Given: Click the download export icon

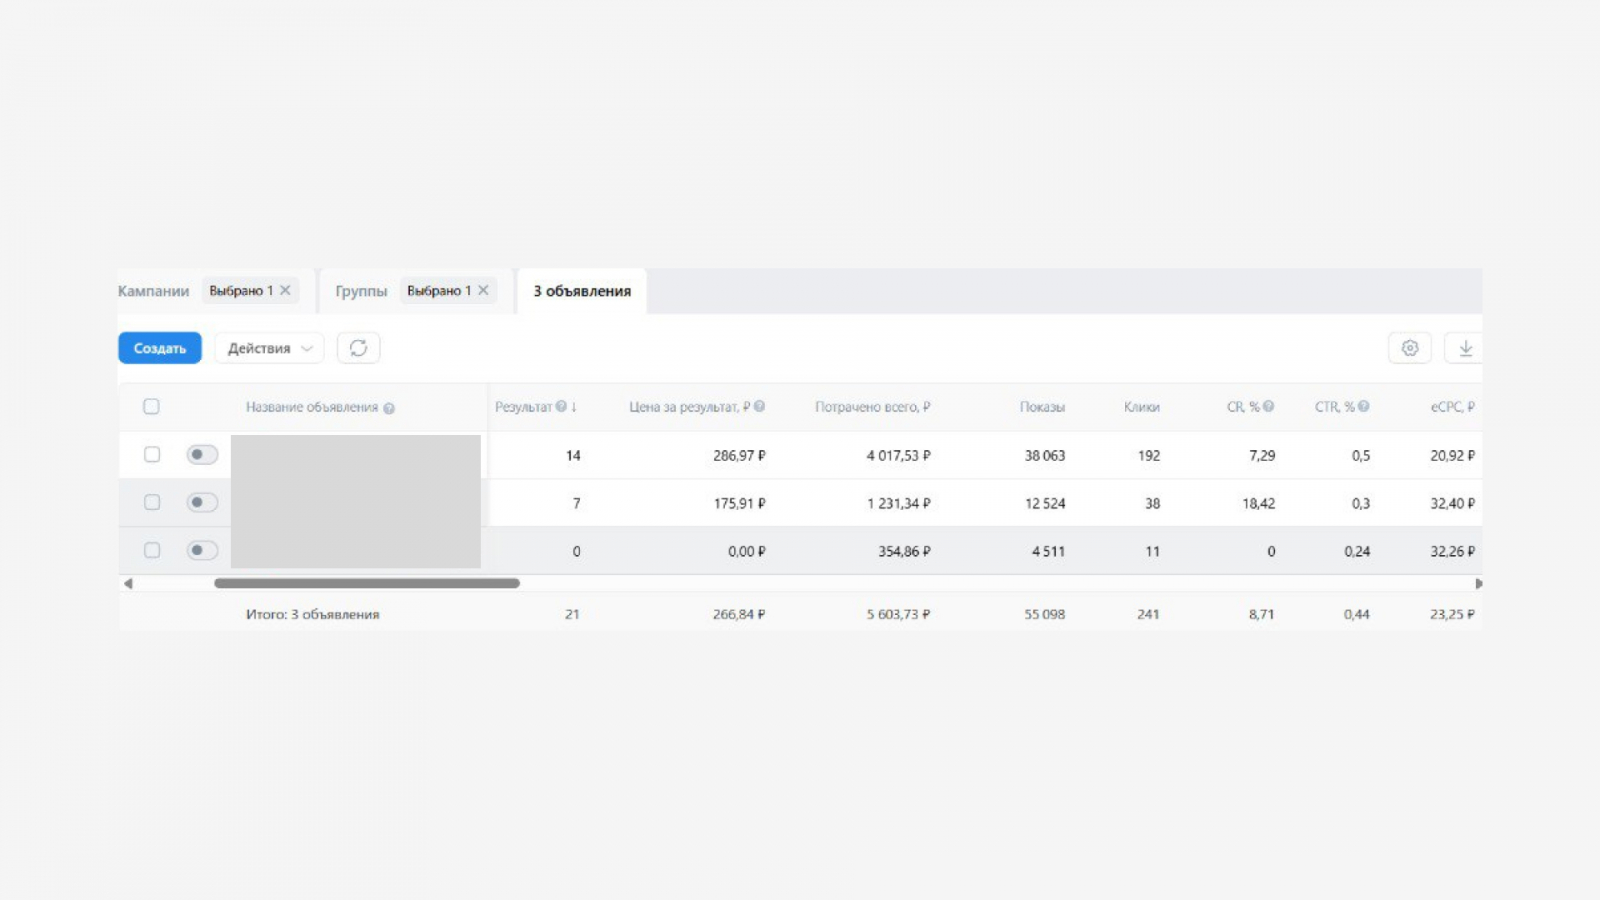Looking at the screenshot, I should pyautogui.click(x=1465, y=348).
